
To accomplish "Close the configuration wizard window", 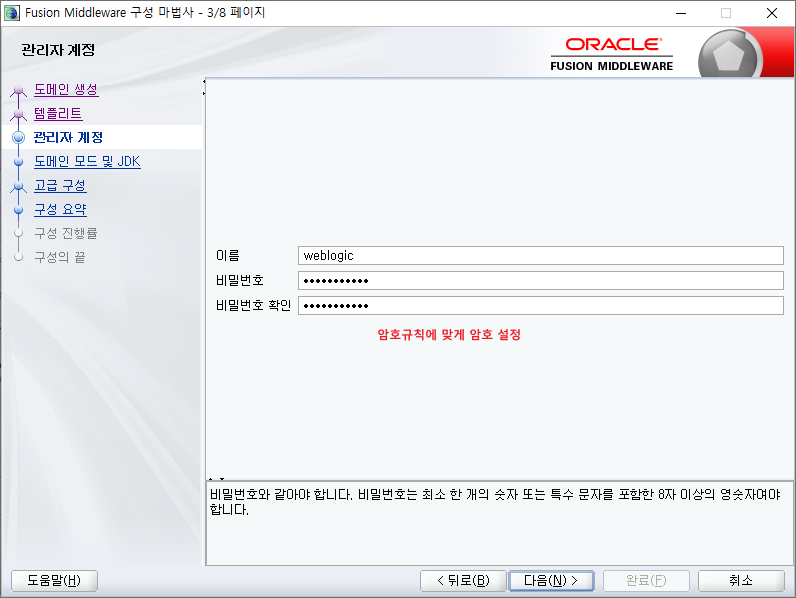I will [x=772, y=13].
